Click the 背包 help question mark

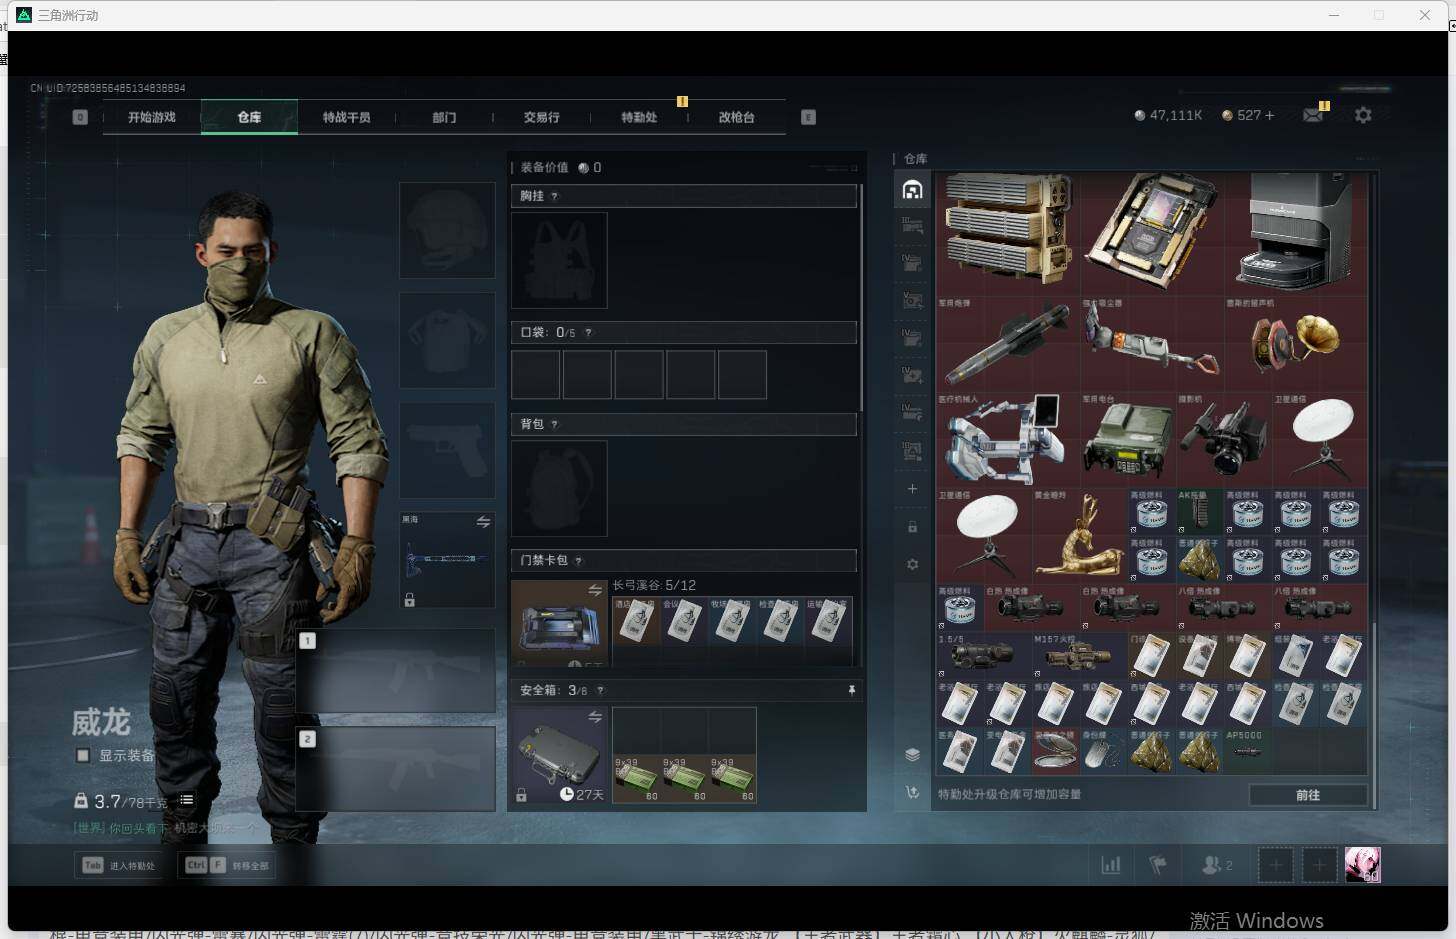click(554, 424)
